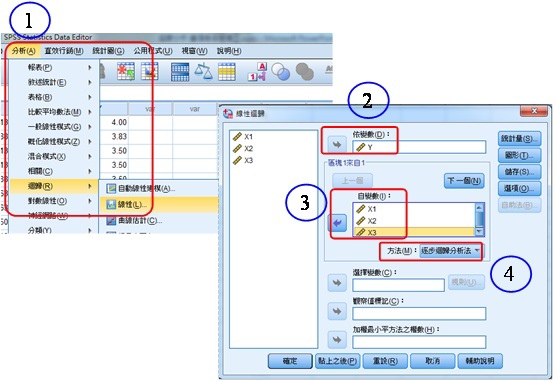Click the Insert Cases toolbar icon
This screenshot has height=381, width=556.
point(126,71)
